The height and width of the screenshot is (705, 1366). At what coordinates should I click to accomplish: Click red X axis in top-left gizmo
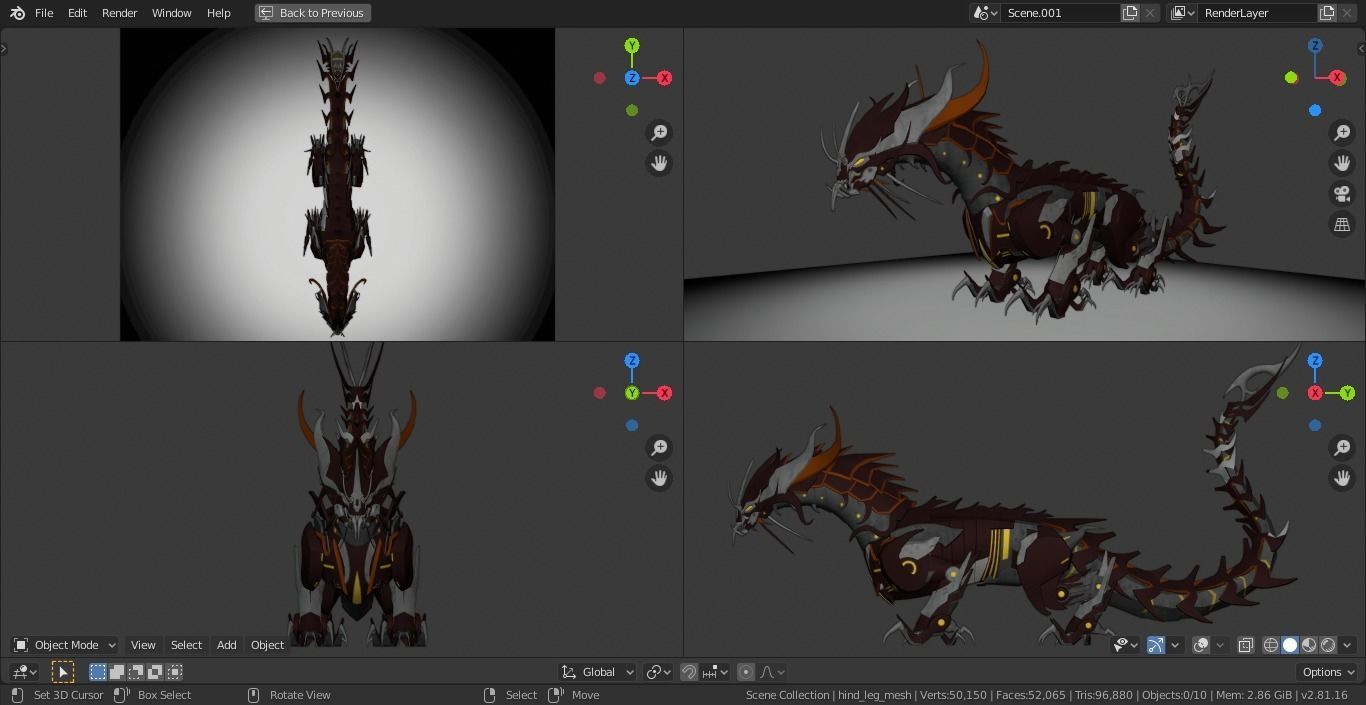point(664,78)
